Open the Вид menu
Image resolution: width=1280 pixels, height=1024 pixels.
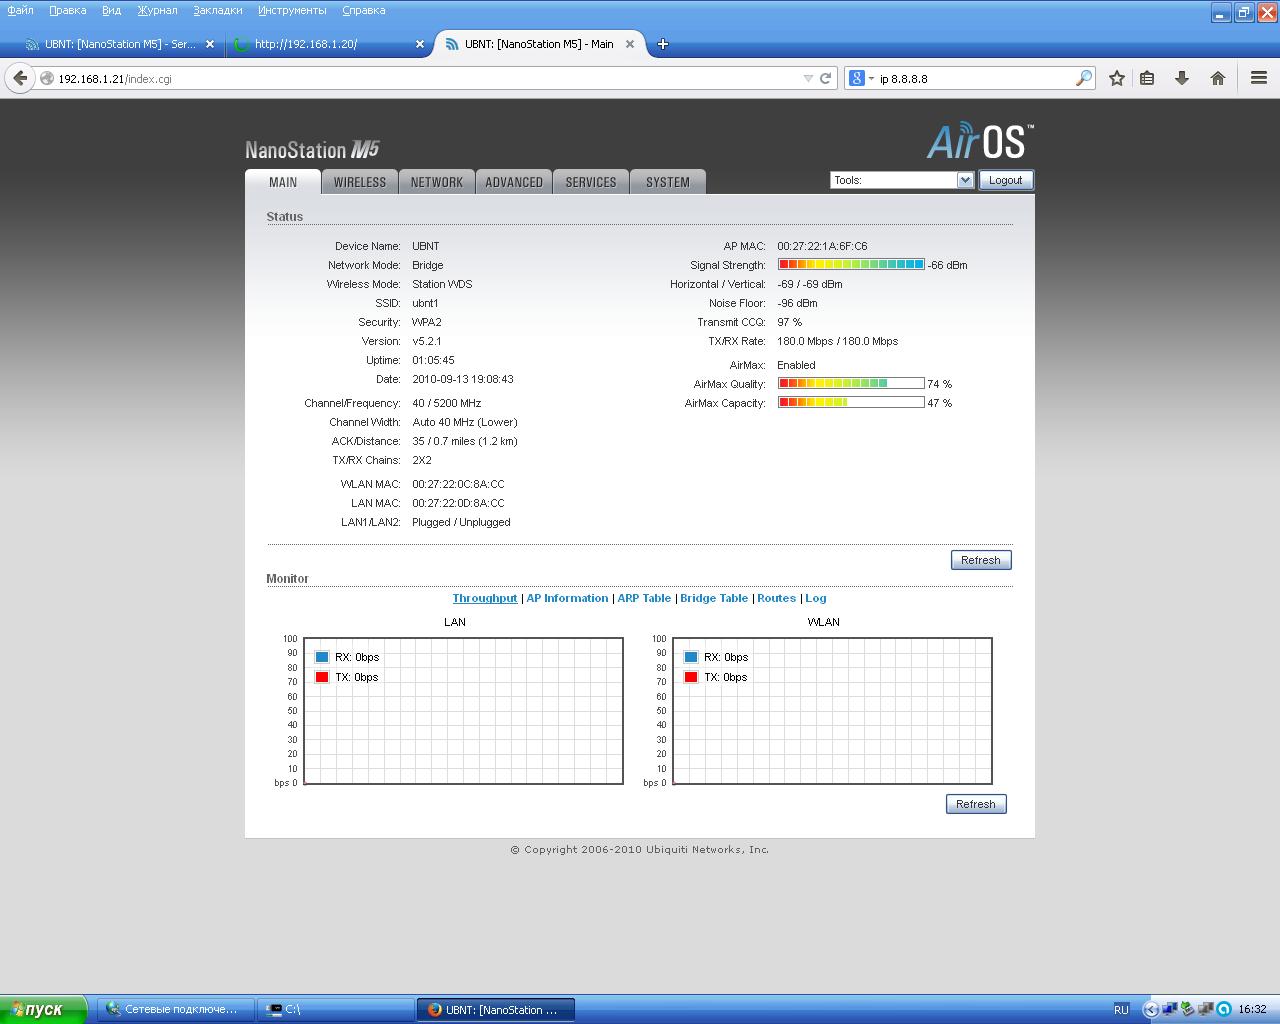click(x=111, y=10)
